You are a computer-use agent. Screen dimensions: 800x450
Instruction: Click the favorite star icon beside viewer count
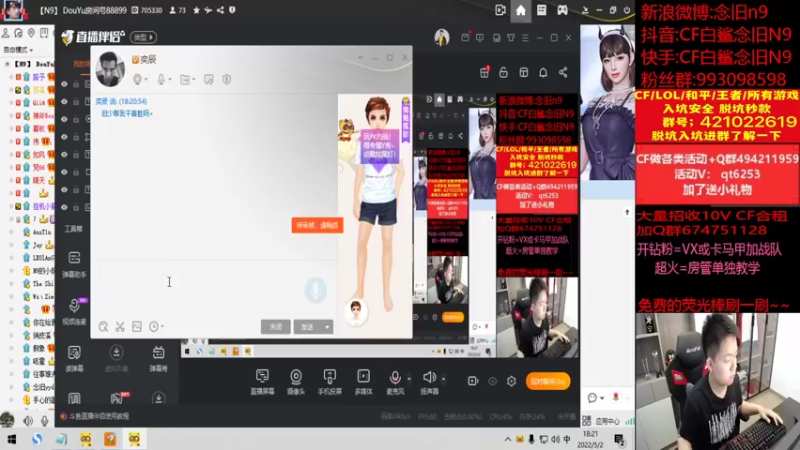click(196, 10)
